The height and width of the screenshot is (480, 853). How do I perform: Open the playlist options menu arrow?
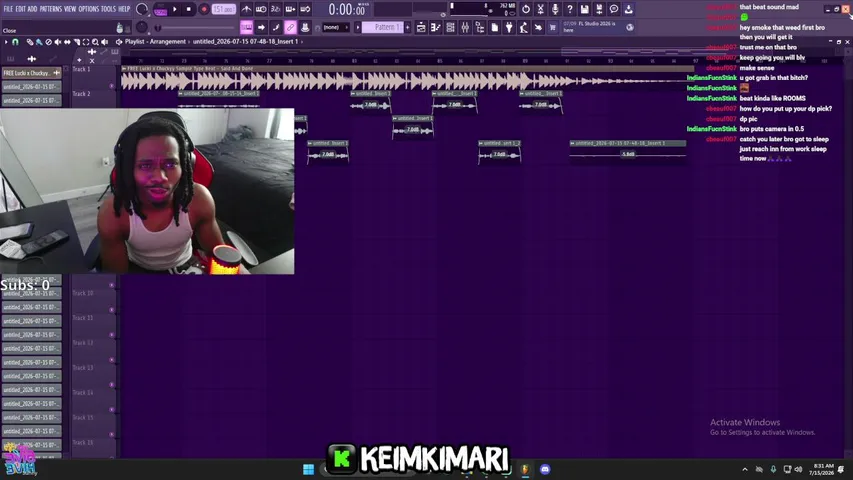6,42
